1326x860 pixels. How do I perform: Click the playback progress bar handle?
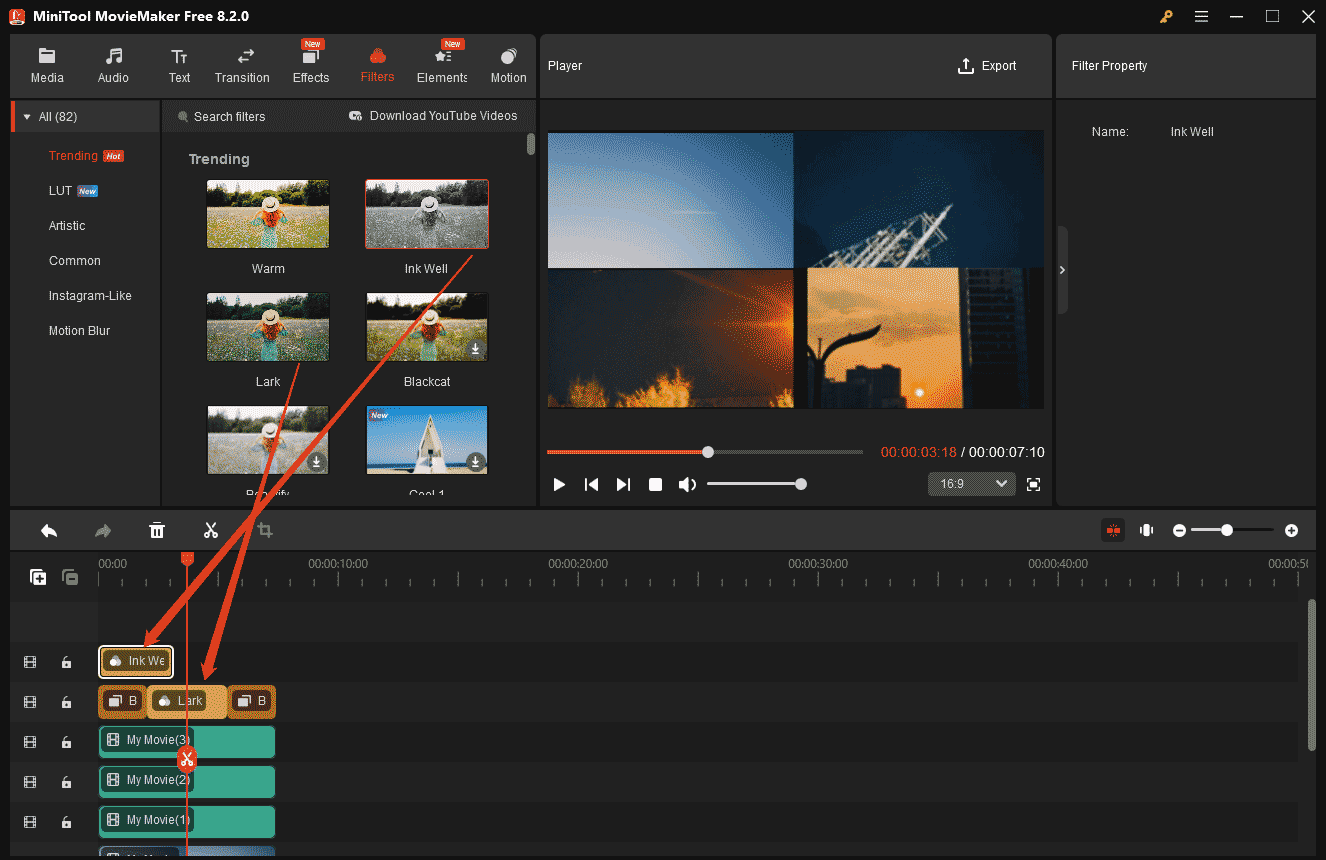[708, 452]
